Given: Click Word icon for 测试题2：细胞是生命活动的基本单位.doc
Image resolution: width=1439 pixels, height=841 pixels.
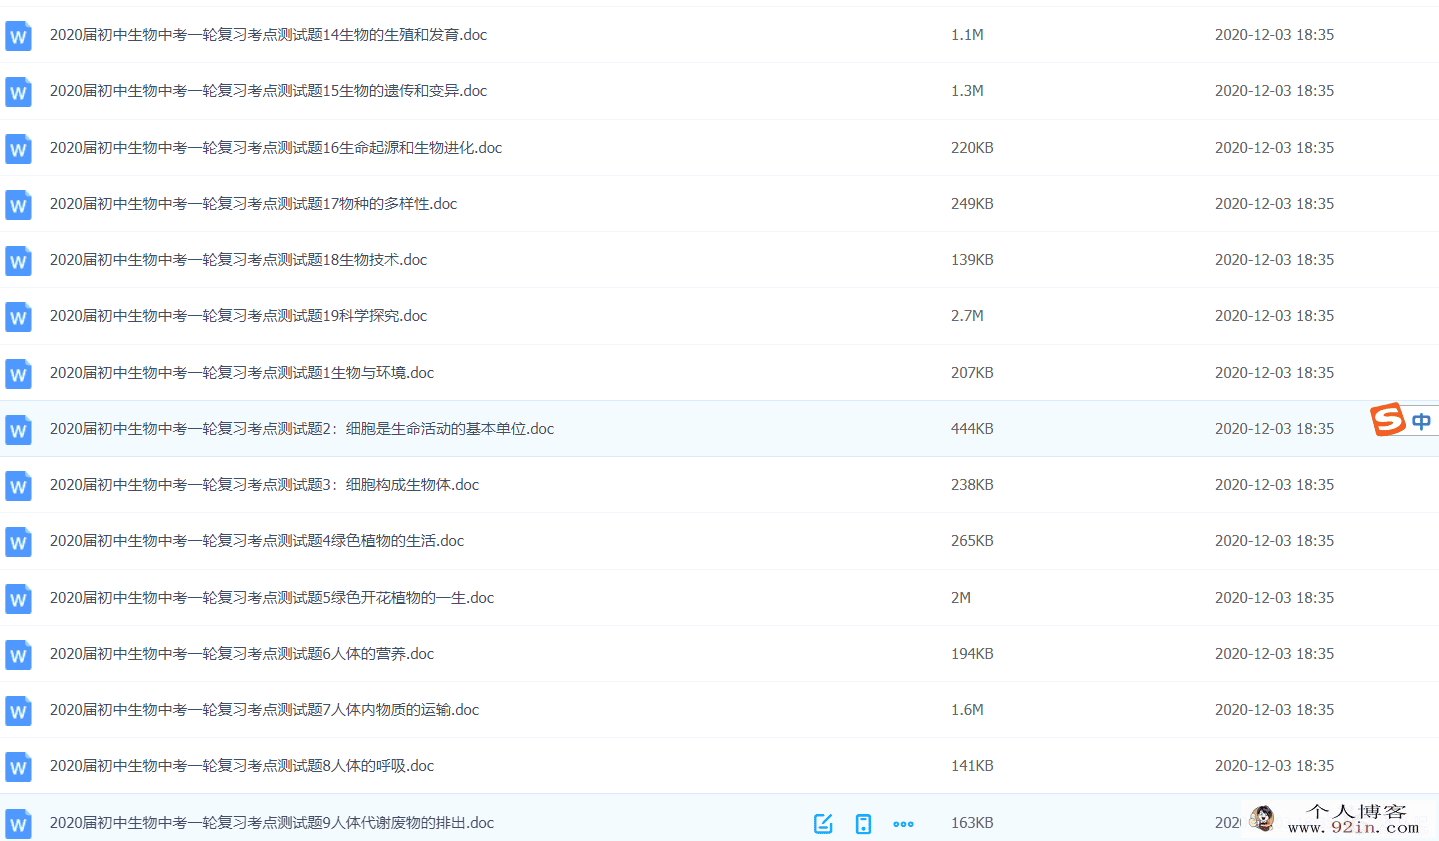Looking at the screenshot, I should 18,430.
